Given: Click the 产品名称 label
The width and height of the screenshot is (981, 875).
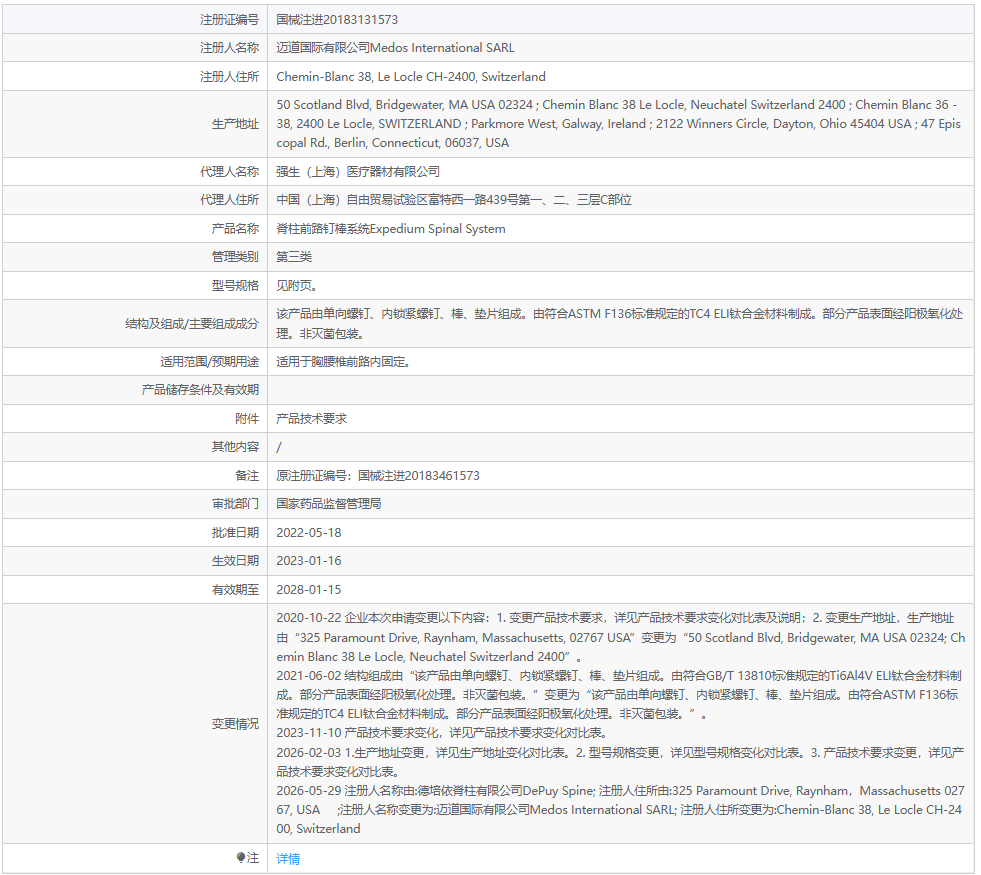Looking at the screenshot, I should tap(235, 228).
